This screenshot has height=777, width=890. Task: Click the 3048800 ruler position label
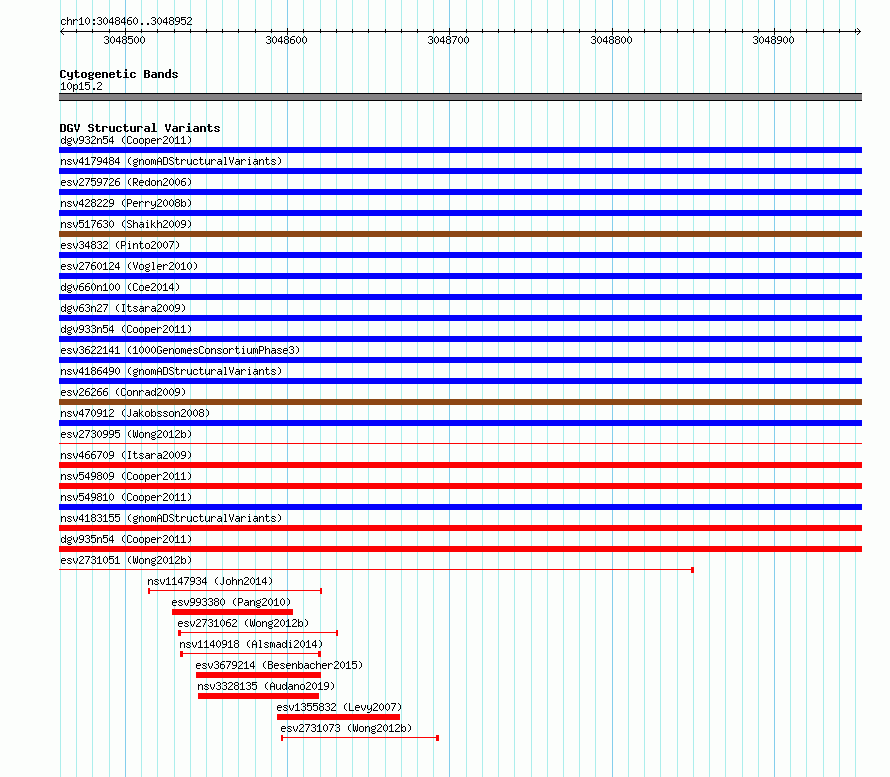611,40
